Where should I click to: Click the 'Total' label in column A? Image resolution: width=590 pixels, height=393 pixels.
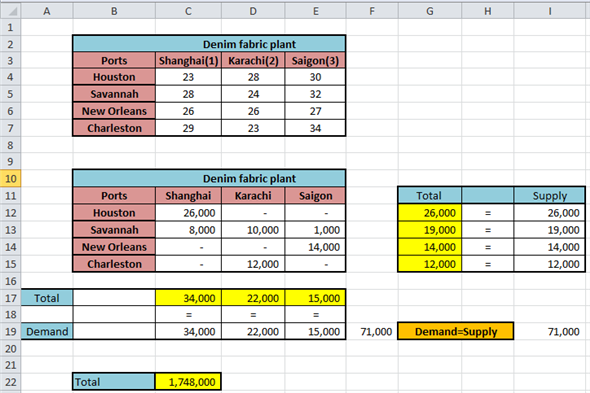[47, 298]
